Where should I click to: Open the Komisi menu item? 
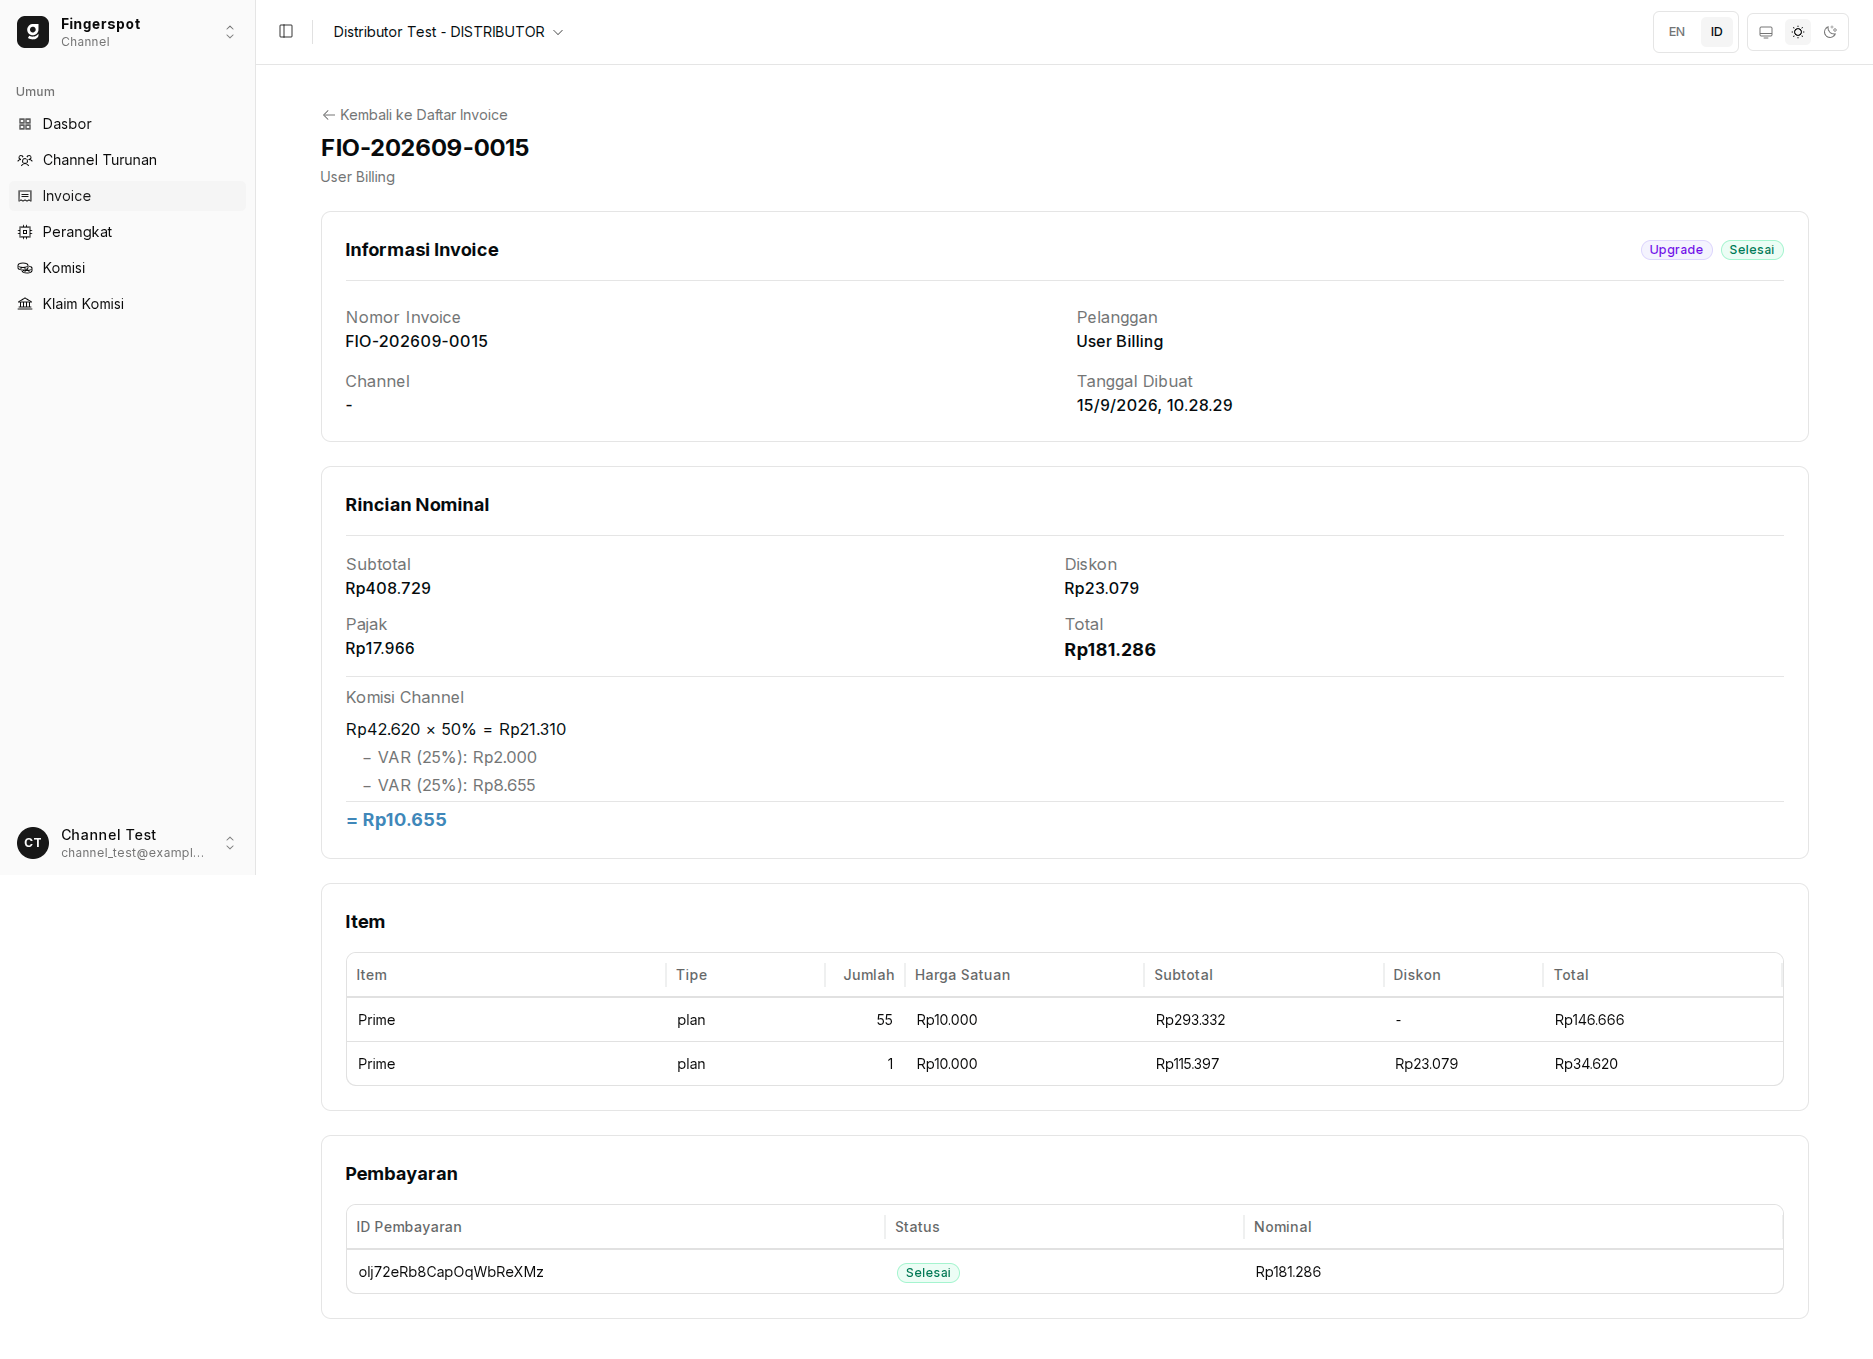(x=128, y=268)
